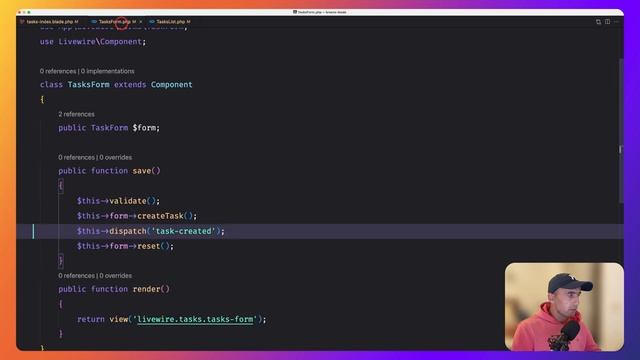The image size is (640, 360).
Task: Click the 'view' function call
Action: click(x=119, y=319)
